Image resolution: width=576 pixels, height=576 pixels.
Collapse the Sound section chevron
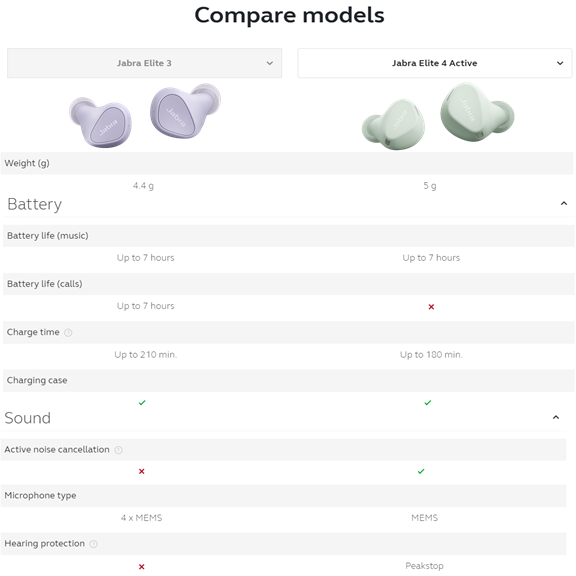(x=556, y=417)
